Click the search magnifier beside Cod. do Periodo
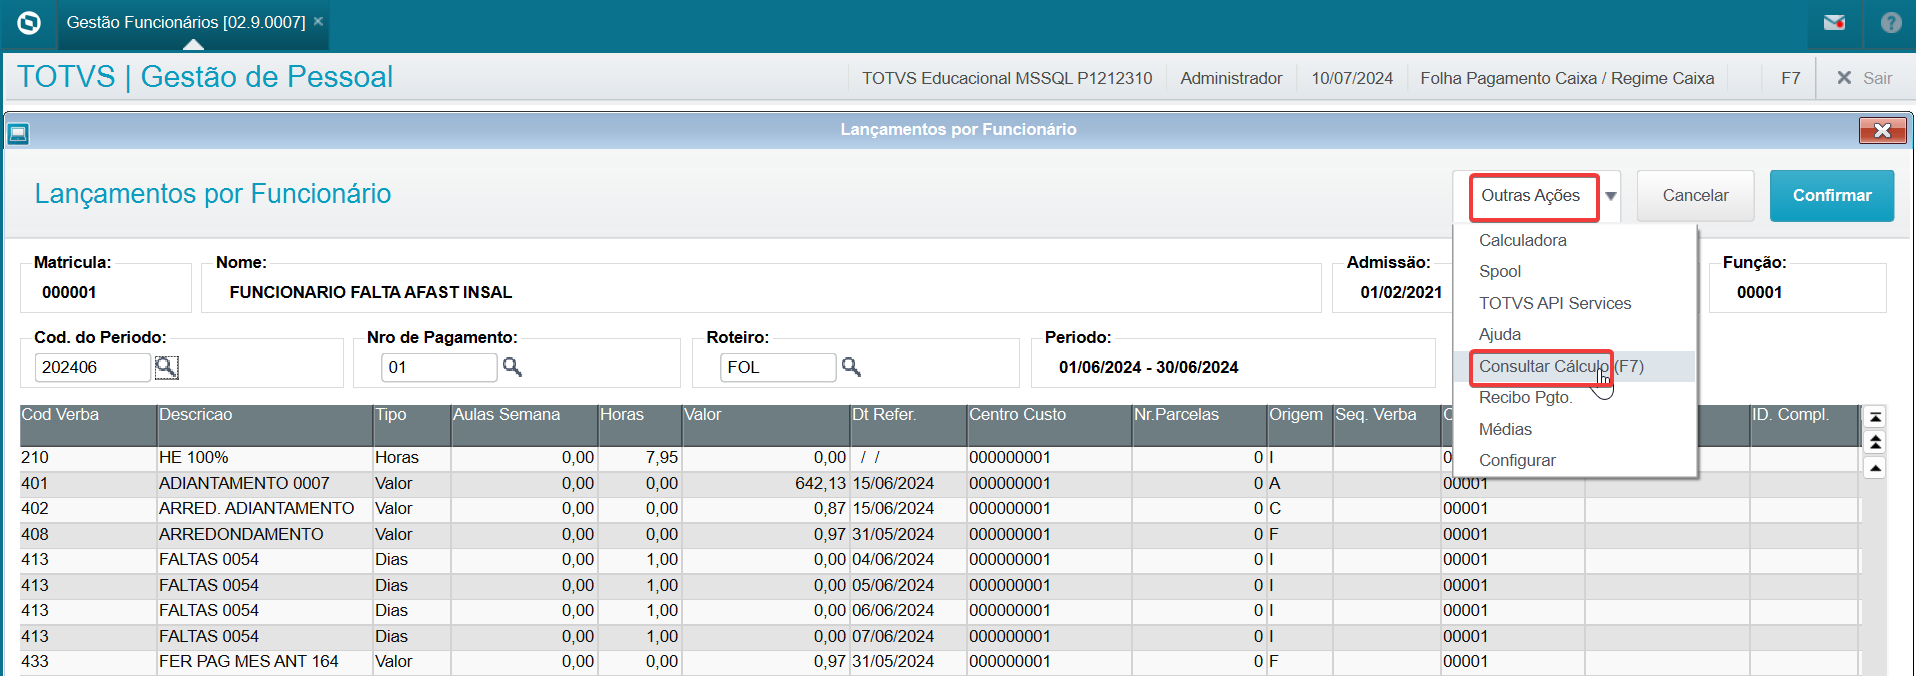 tap(166, 367)
